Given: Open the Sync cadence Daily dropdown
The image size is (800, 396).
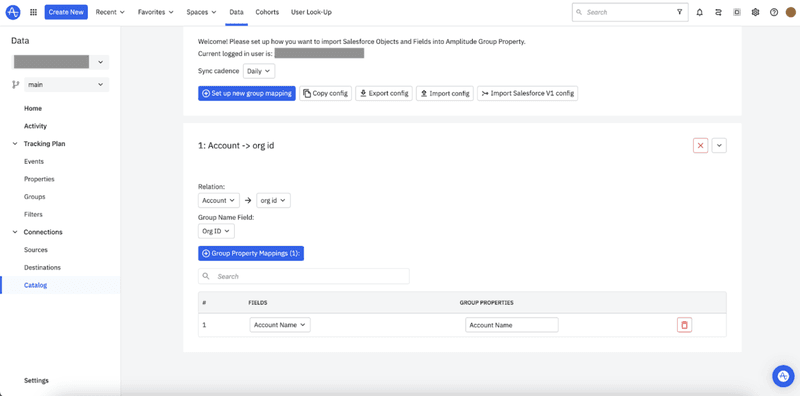Looking at the screenshot, I should coord(259,71).
